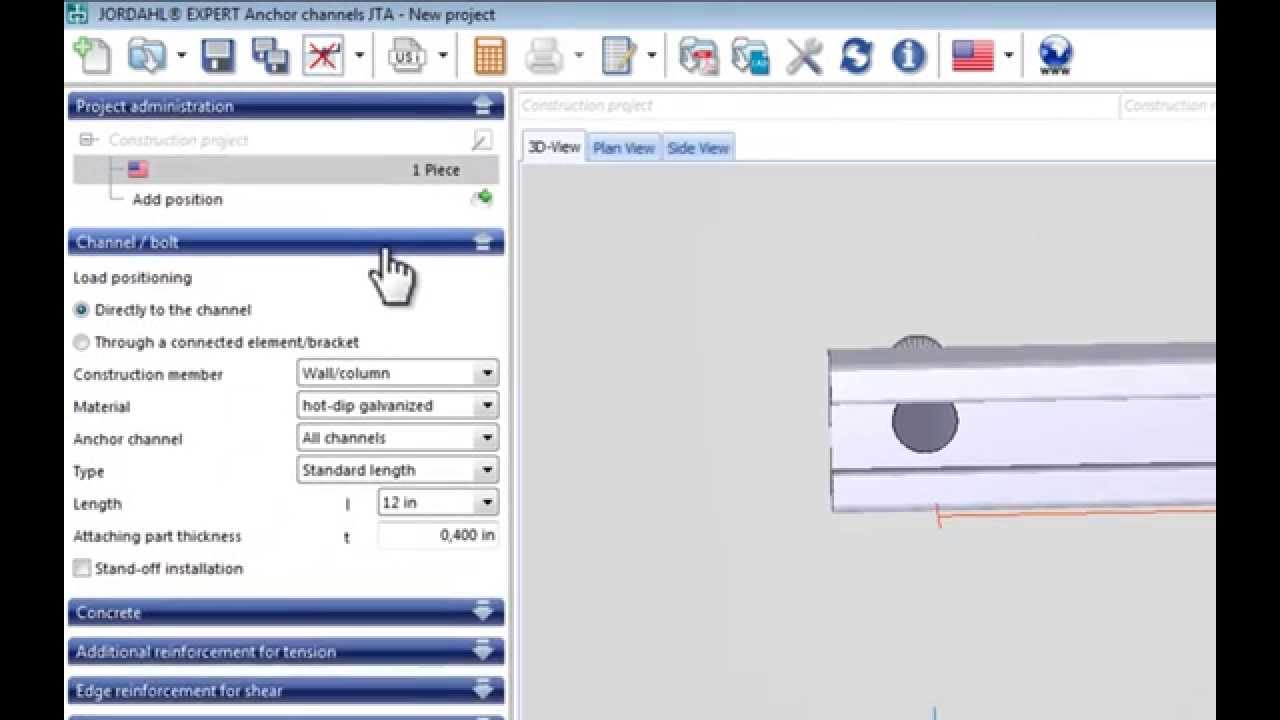Click the blue refresh arrows icon
Image resolution: width=1280 pixels, height=720 pixels.
pyautogui.click(x=856, y=55)
